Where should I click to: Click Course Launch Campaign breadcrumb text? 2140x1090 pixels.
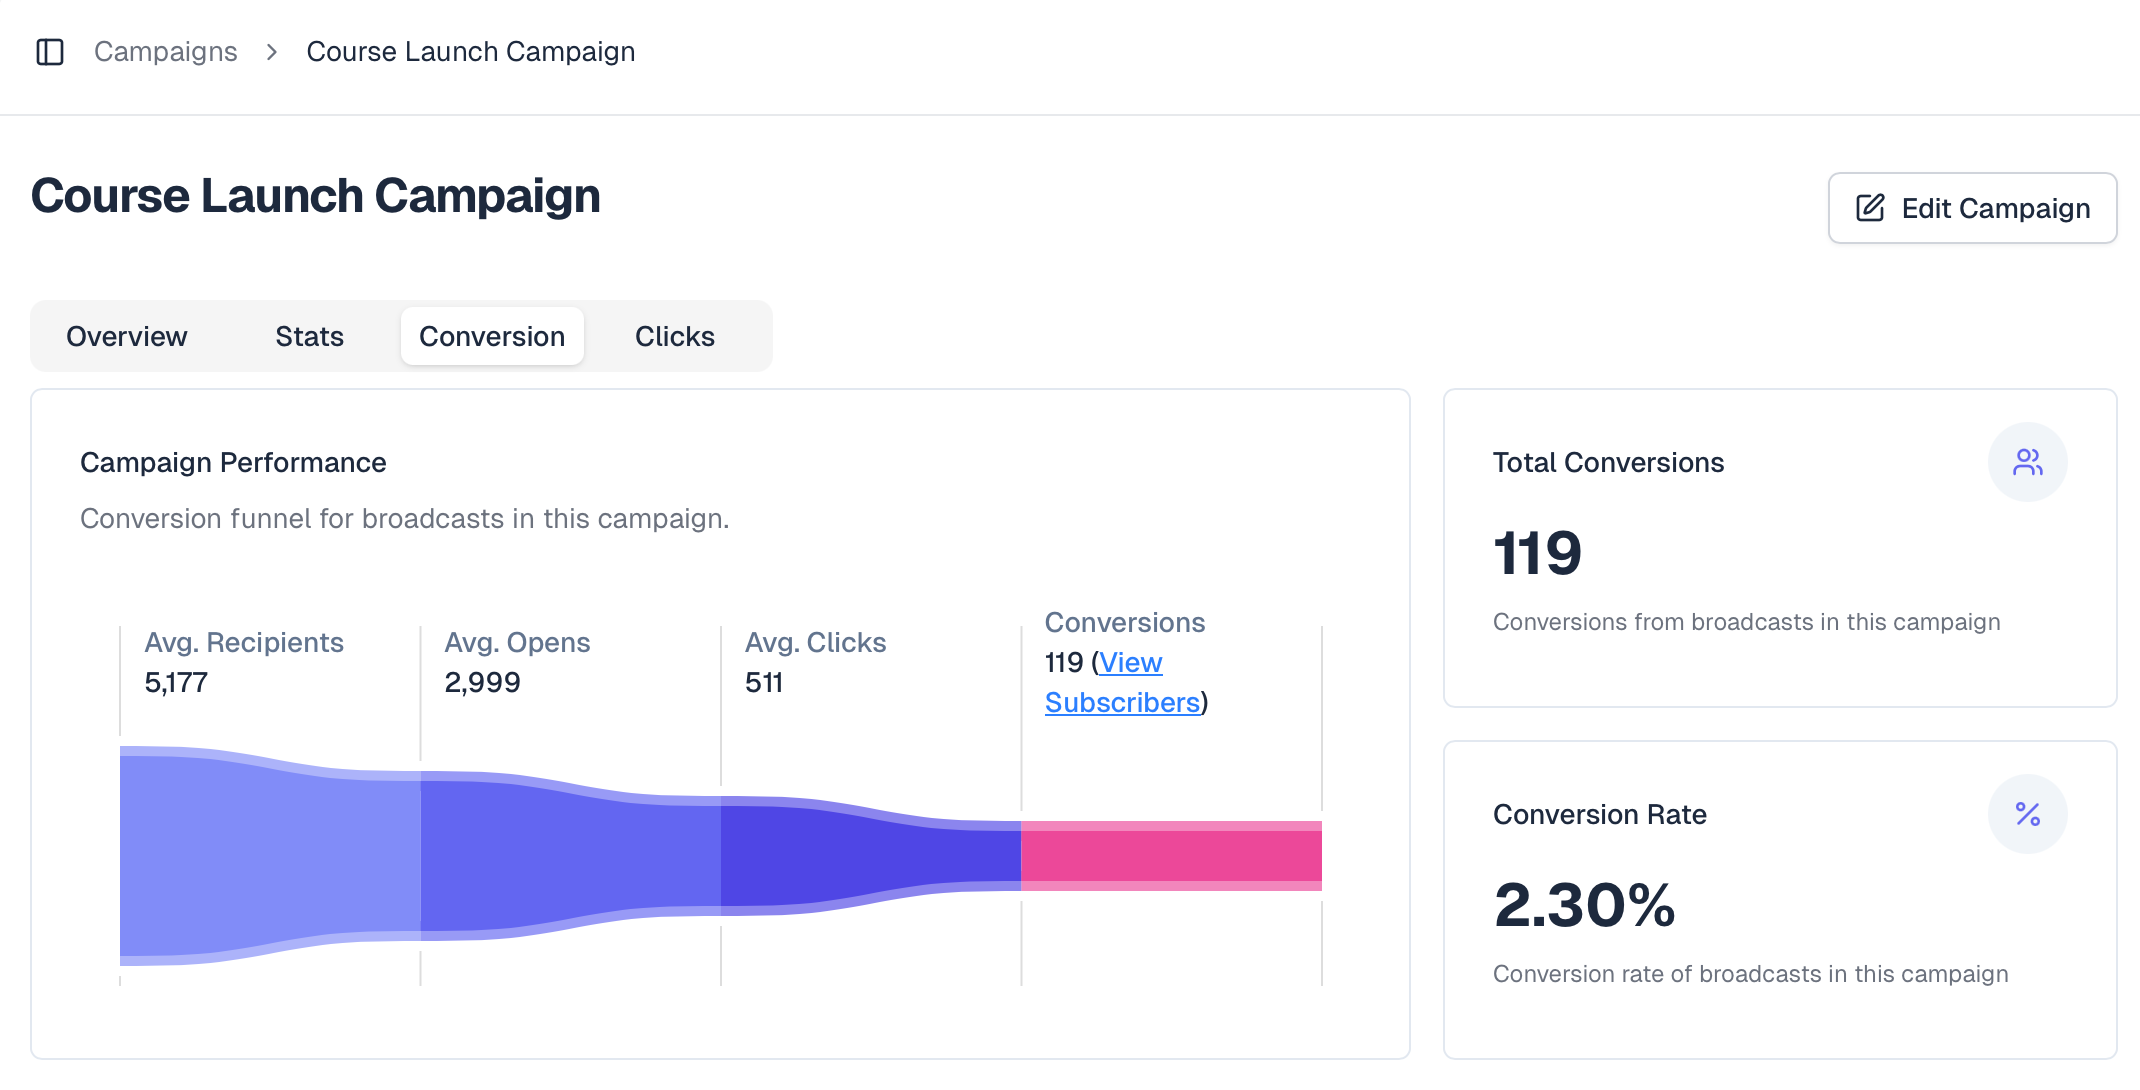pyautogui.click(x=470, y=52)
